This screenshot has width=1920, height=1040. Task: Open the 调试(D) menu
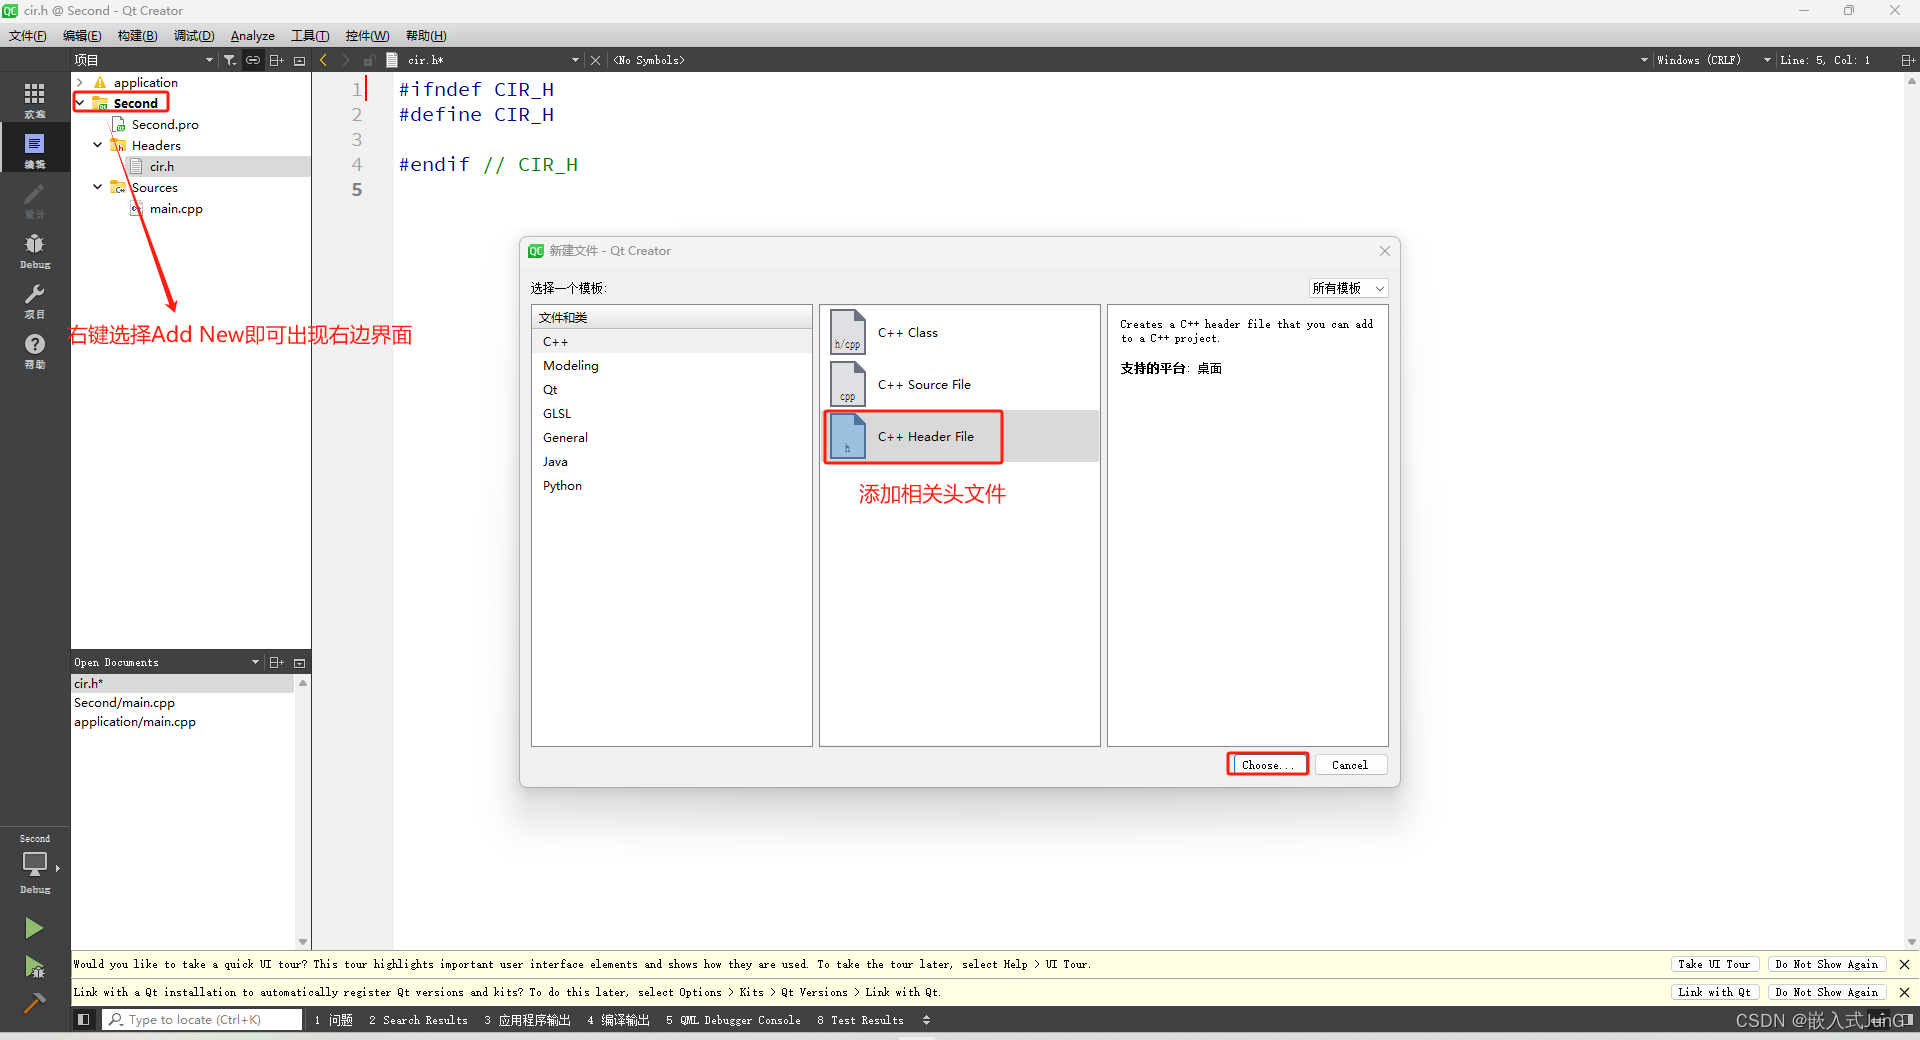(x=194, y=35)
